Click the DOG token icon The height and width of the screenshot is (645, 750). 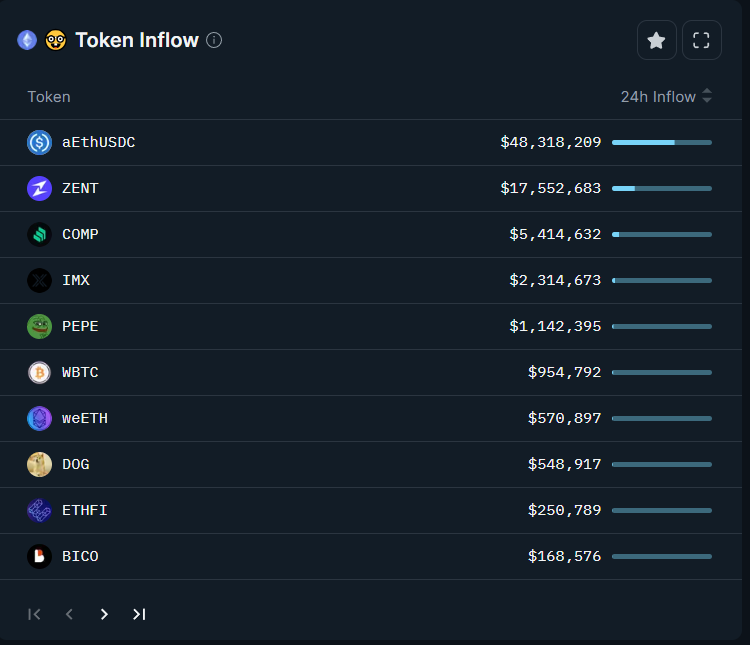[39, 465]
